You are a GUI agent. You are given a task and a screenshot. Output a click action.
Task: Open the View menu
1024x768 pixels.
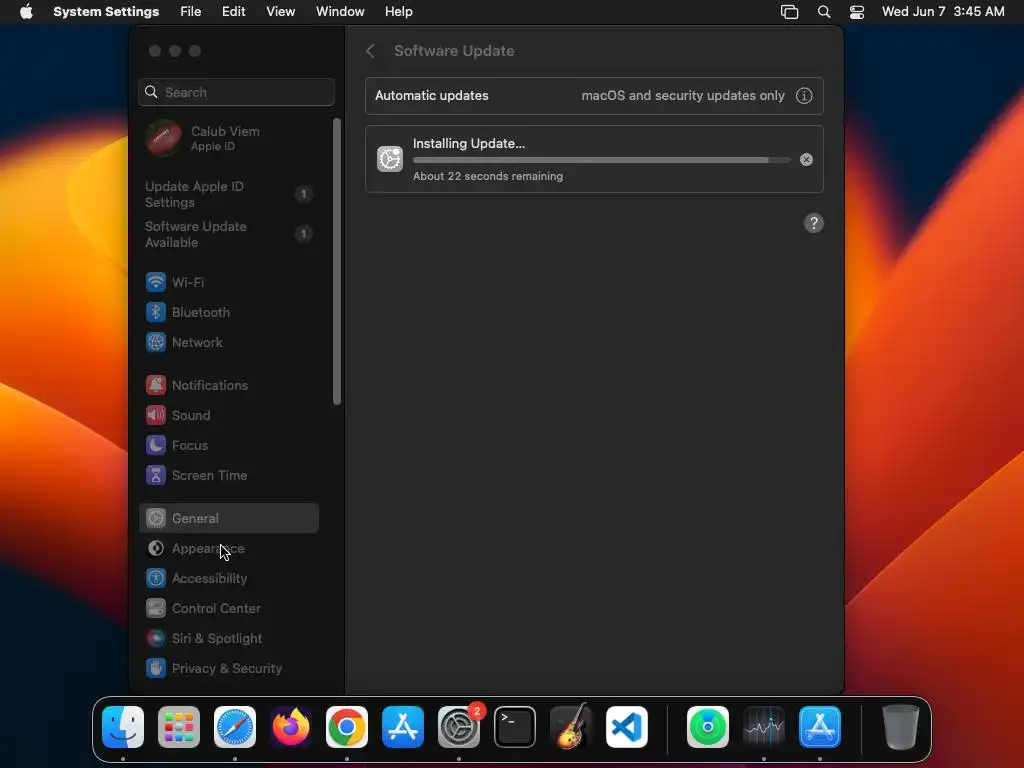pos(280,12)
